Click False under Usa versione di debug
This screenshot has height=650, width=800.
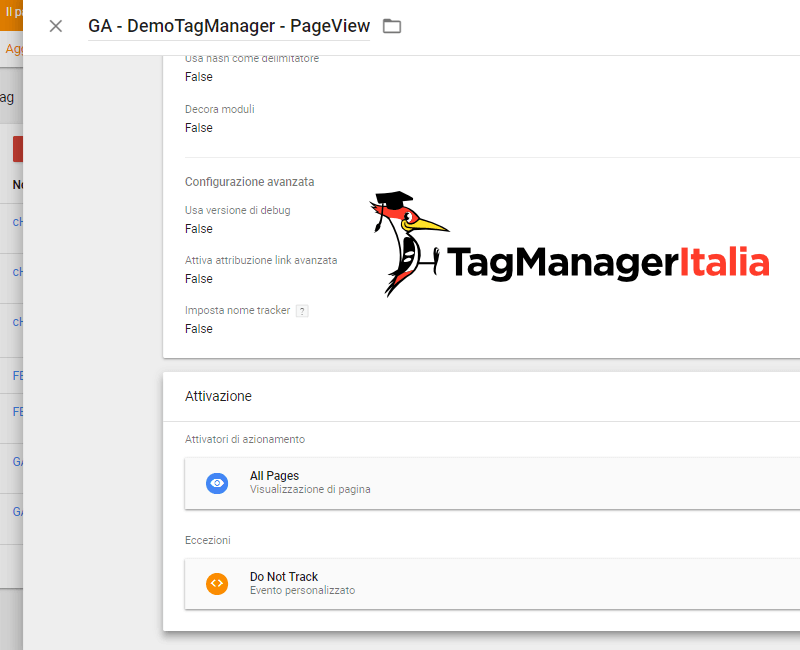point(198,229)
